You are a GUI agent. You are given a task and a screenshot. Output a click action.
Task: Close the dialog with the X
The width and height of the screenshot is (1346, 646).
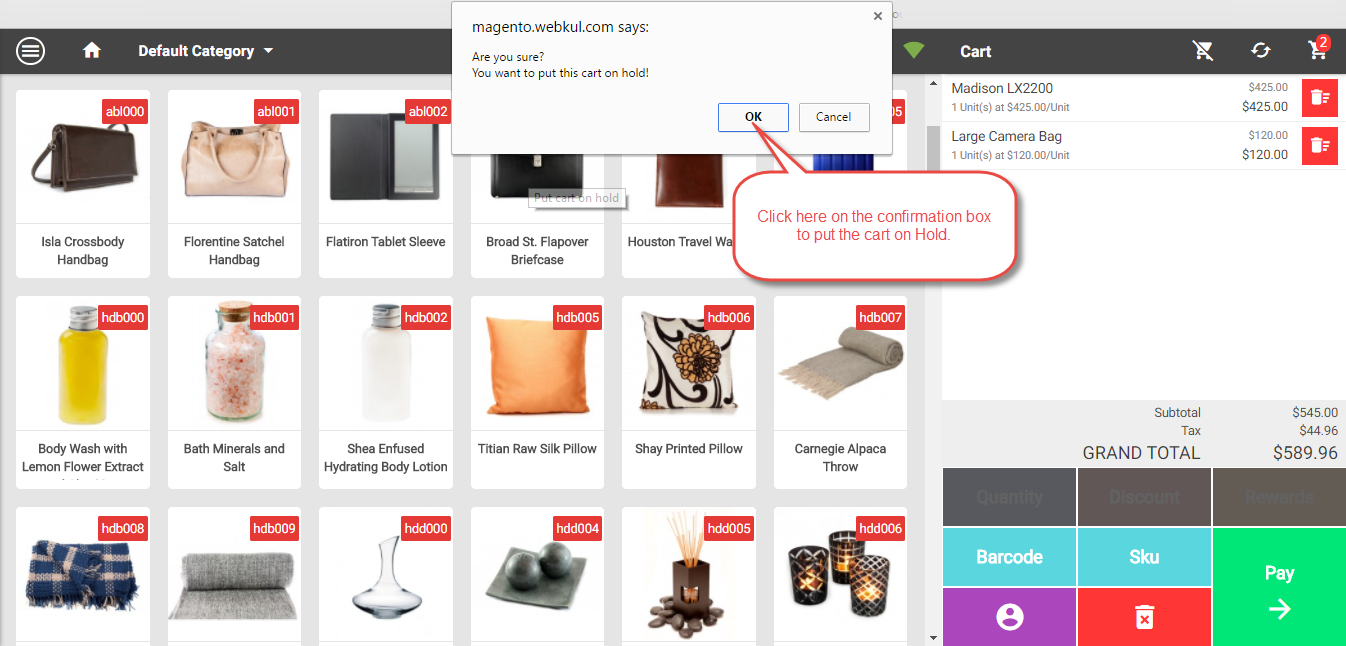[878, 16]
